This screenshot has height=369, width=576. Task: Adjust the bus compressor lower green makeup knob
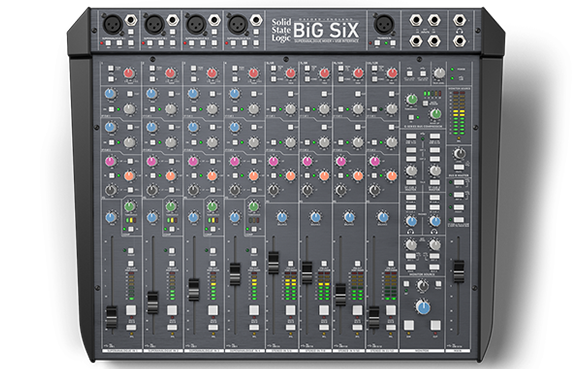click(x=436, y=114)
